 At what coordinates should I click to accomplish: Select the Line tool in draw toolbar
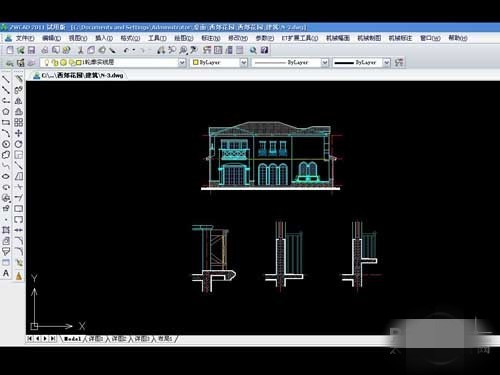pos(6,79)
